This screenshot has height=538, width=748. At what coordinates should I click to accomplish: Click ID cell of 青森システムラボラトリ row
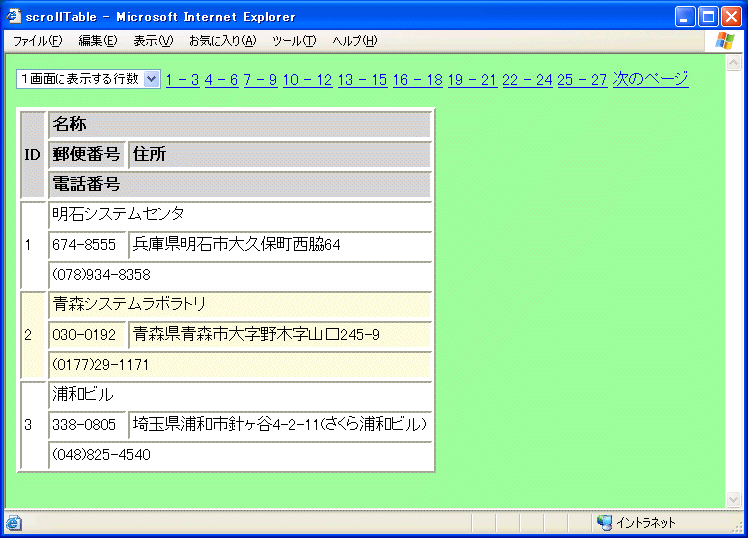32,335
